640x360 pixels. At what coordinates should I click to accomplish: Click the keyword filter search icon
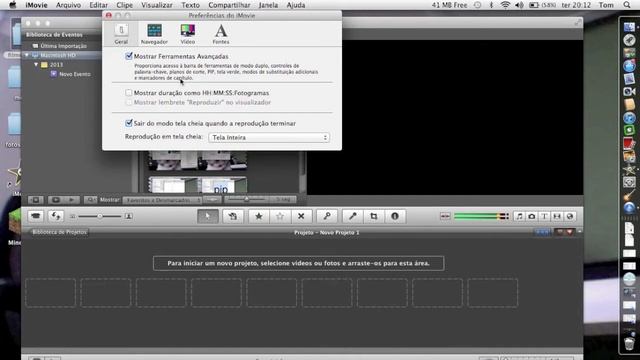click(x=91, y=200)
